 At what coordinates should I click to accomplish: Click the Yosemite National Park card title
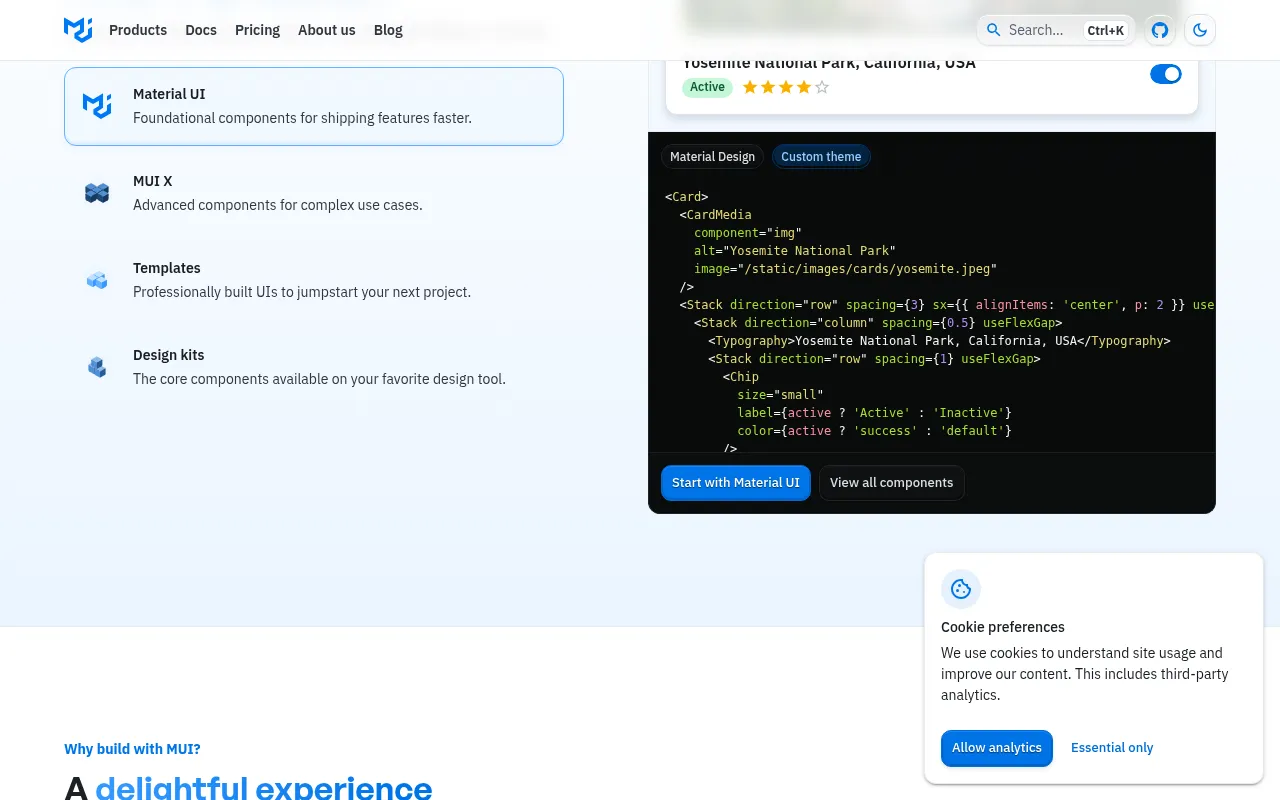coord(829,62)
